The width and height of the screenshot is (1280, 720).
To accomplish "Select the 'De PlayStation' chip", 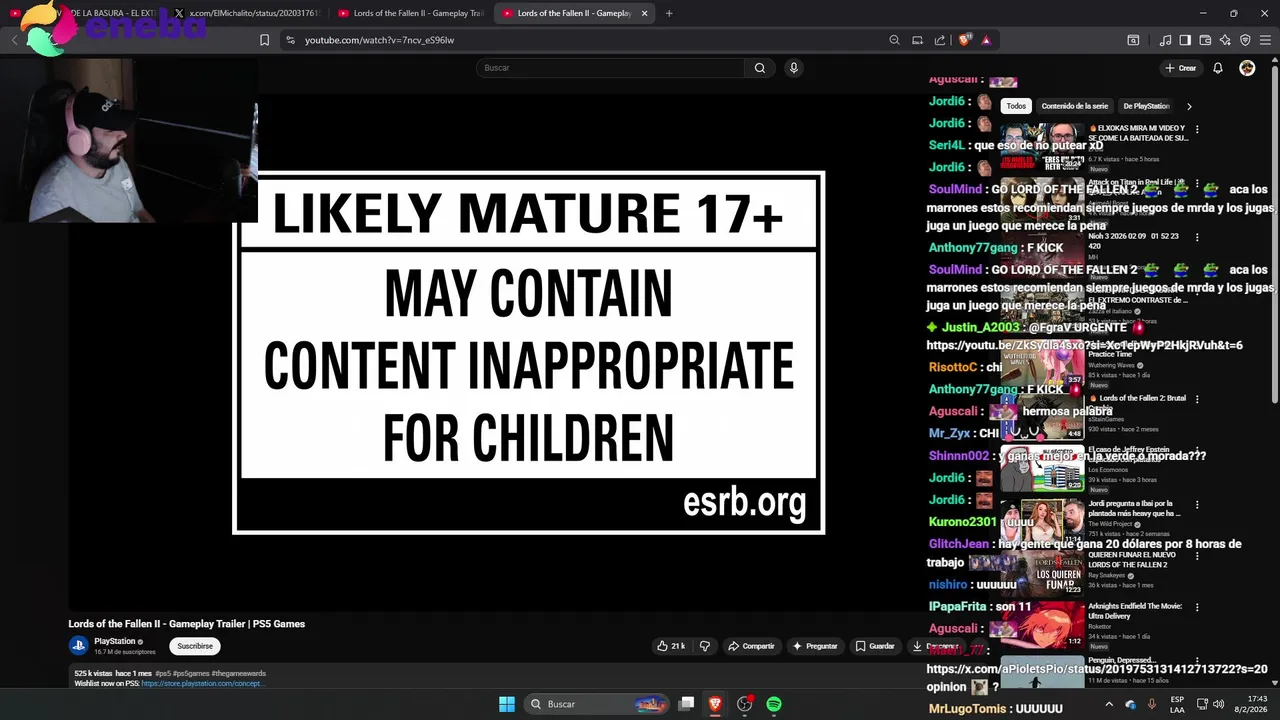I will pyautogui.click(x=1146, y=106).
